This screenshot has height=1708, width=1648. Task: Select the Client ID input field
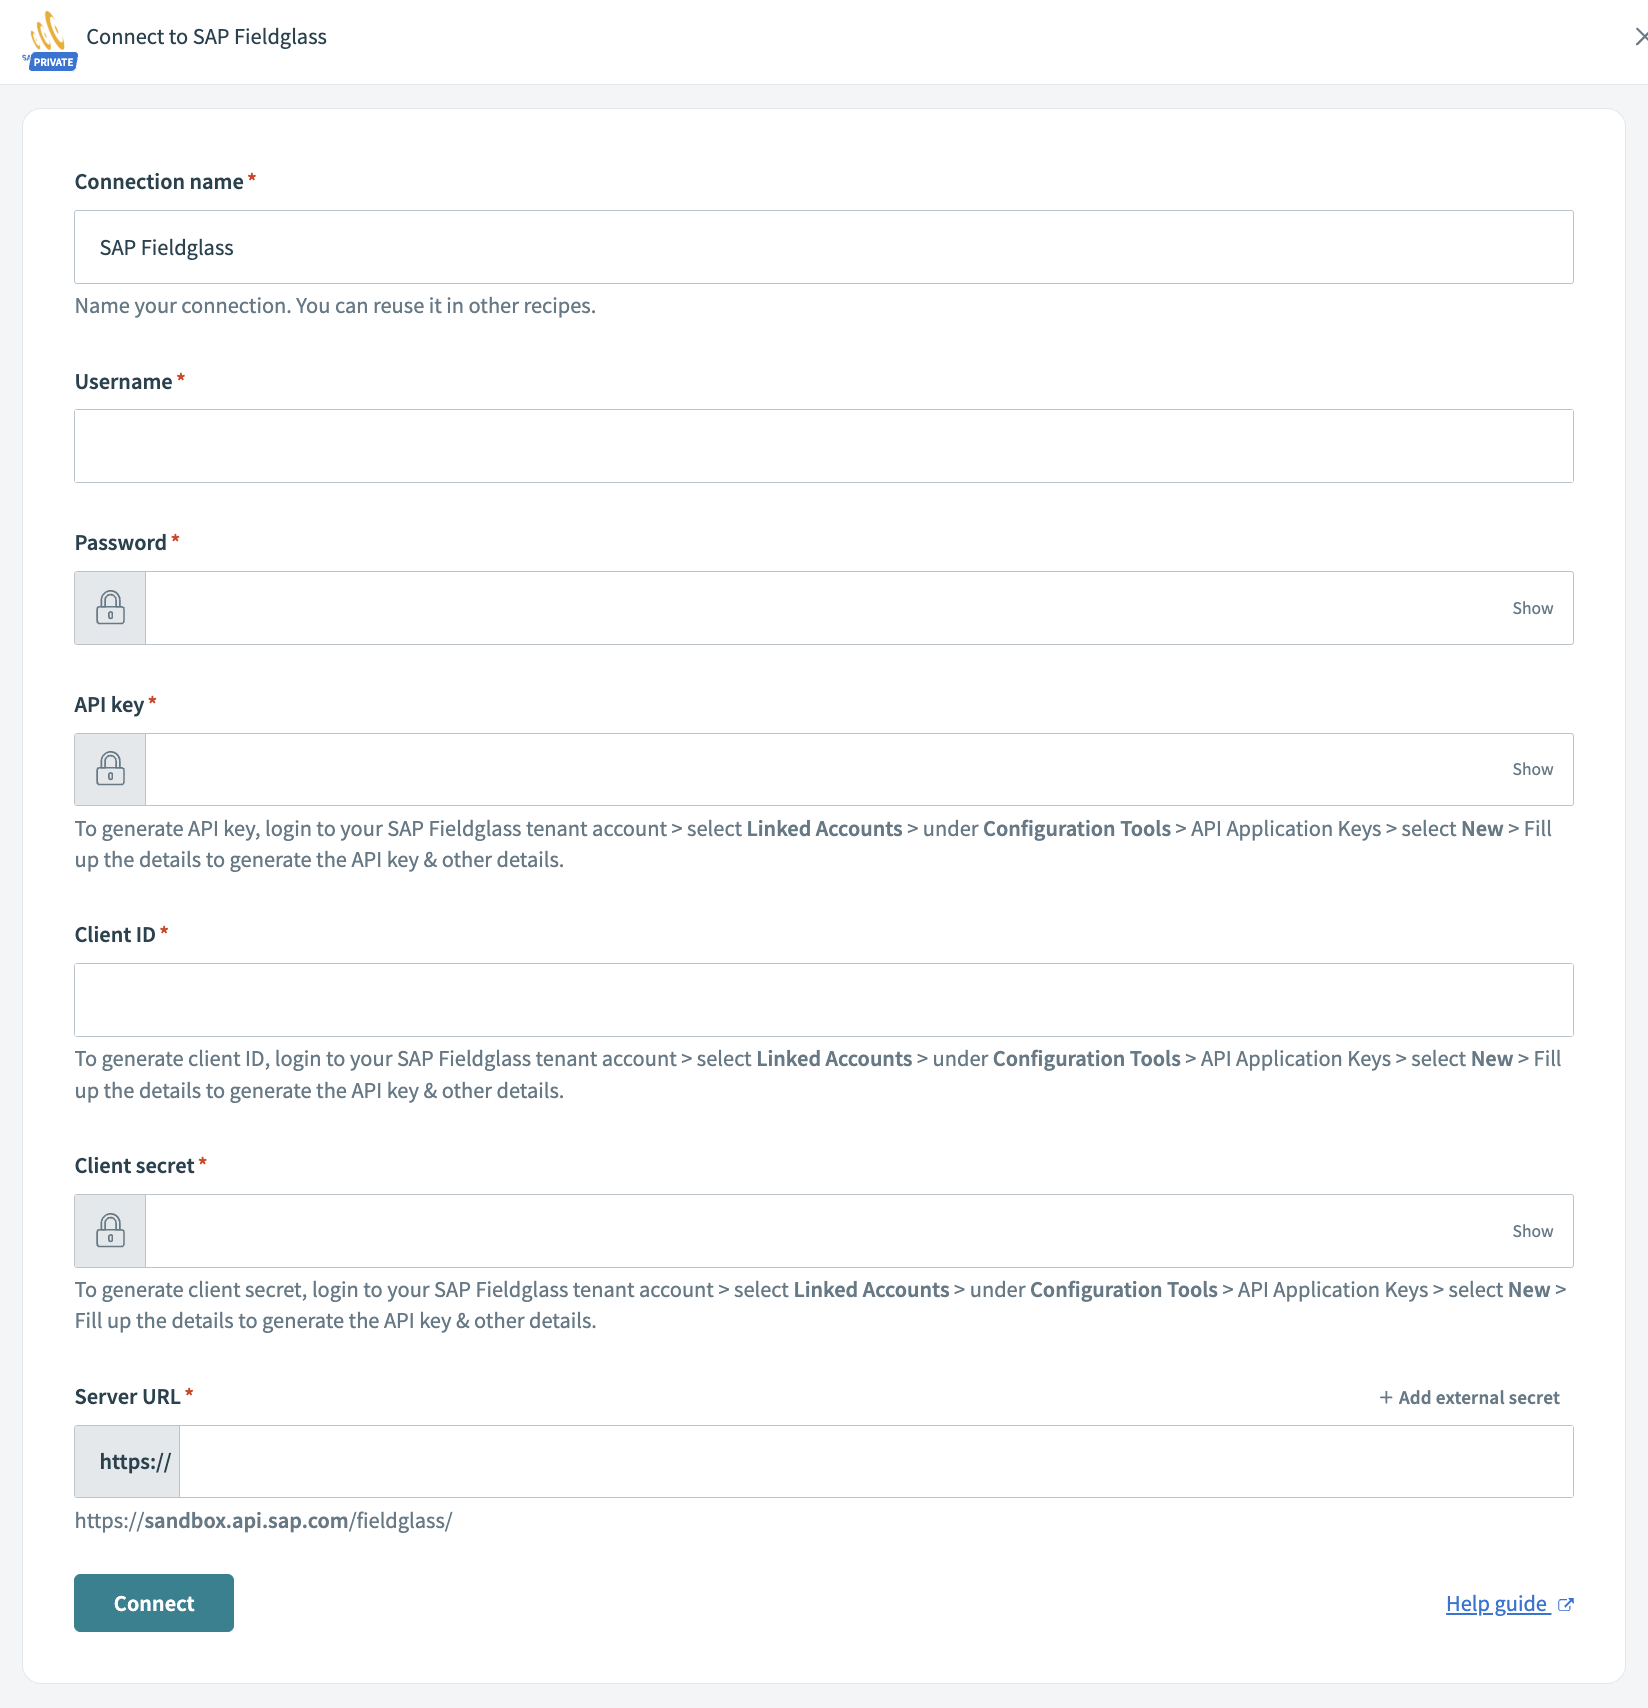(823, 1000)
